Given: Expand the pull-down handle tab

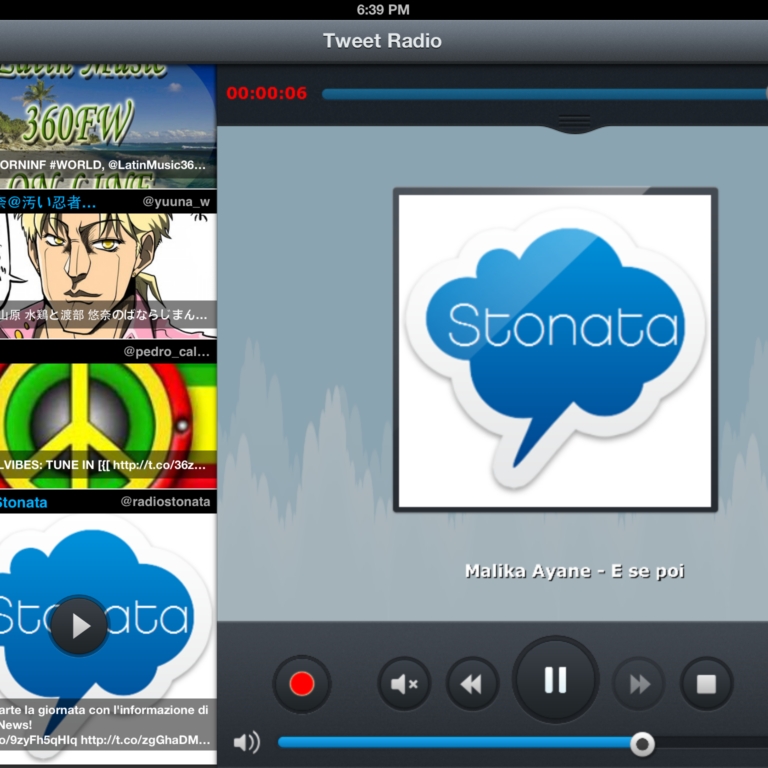Looking at the screenshot, I should 574,121.
